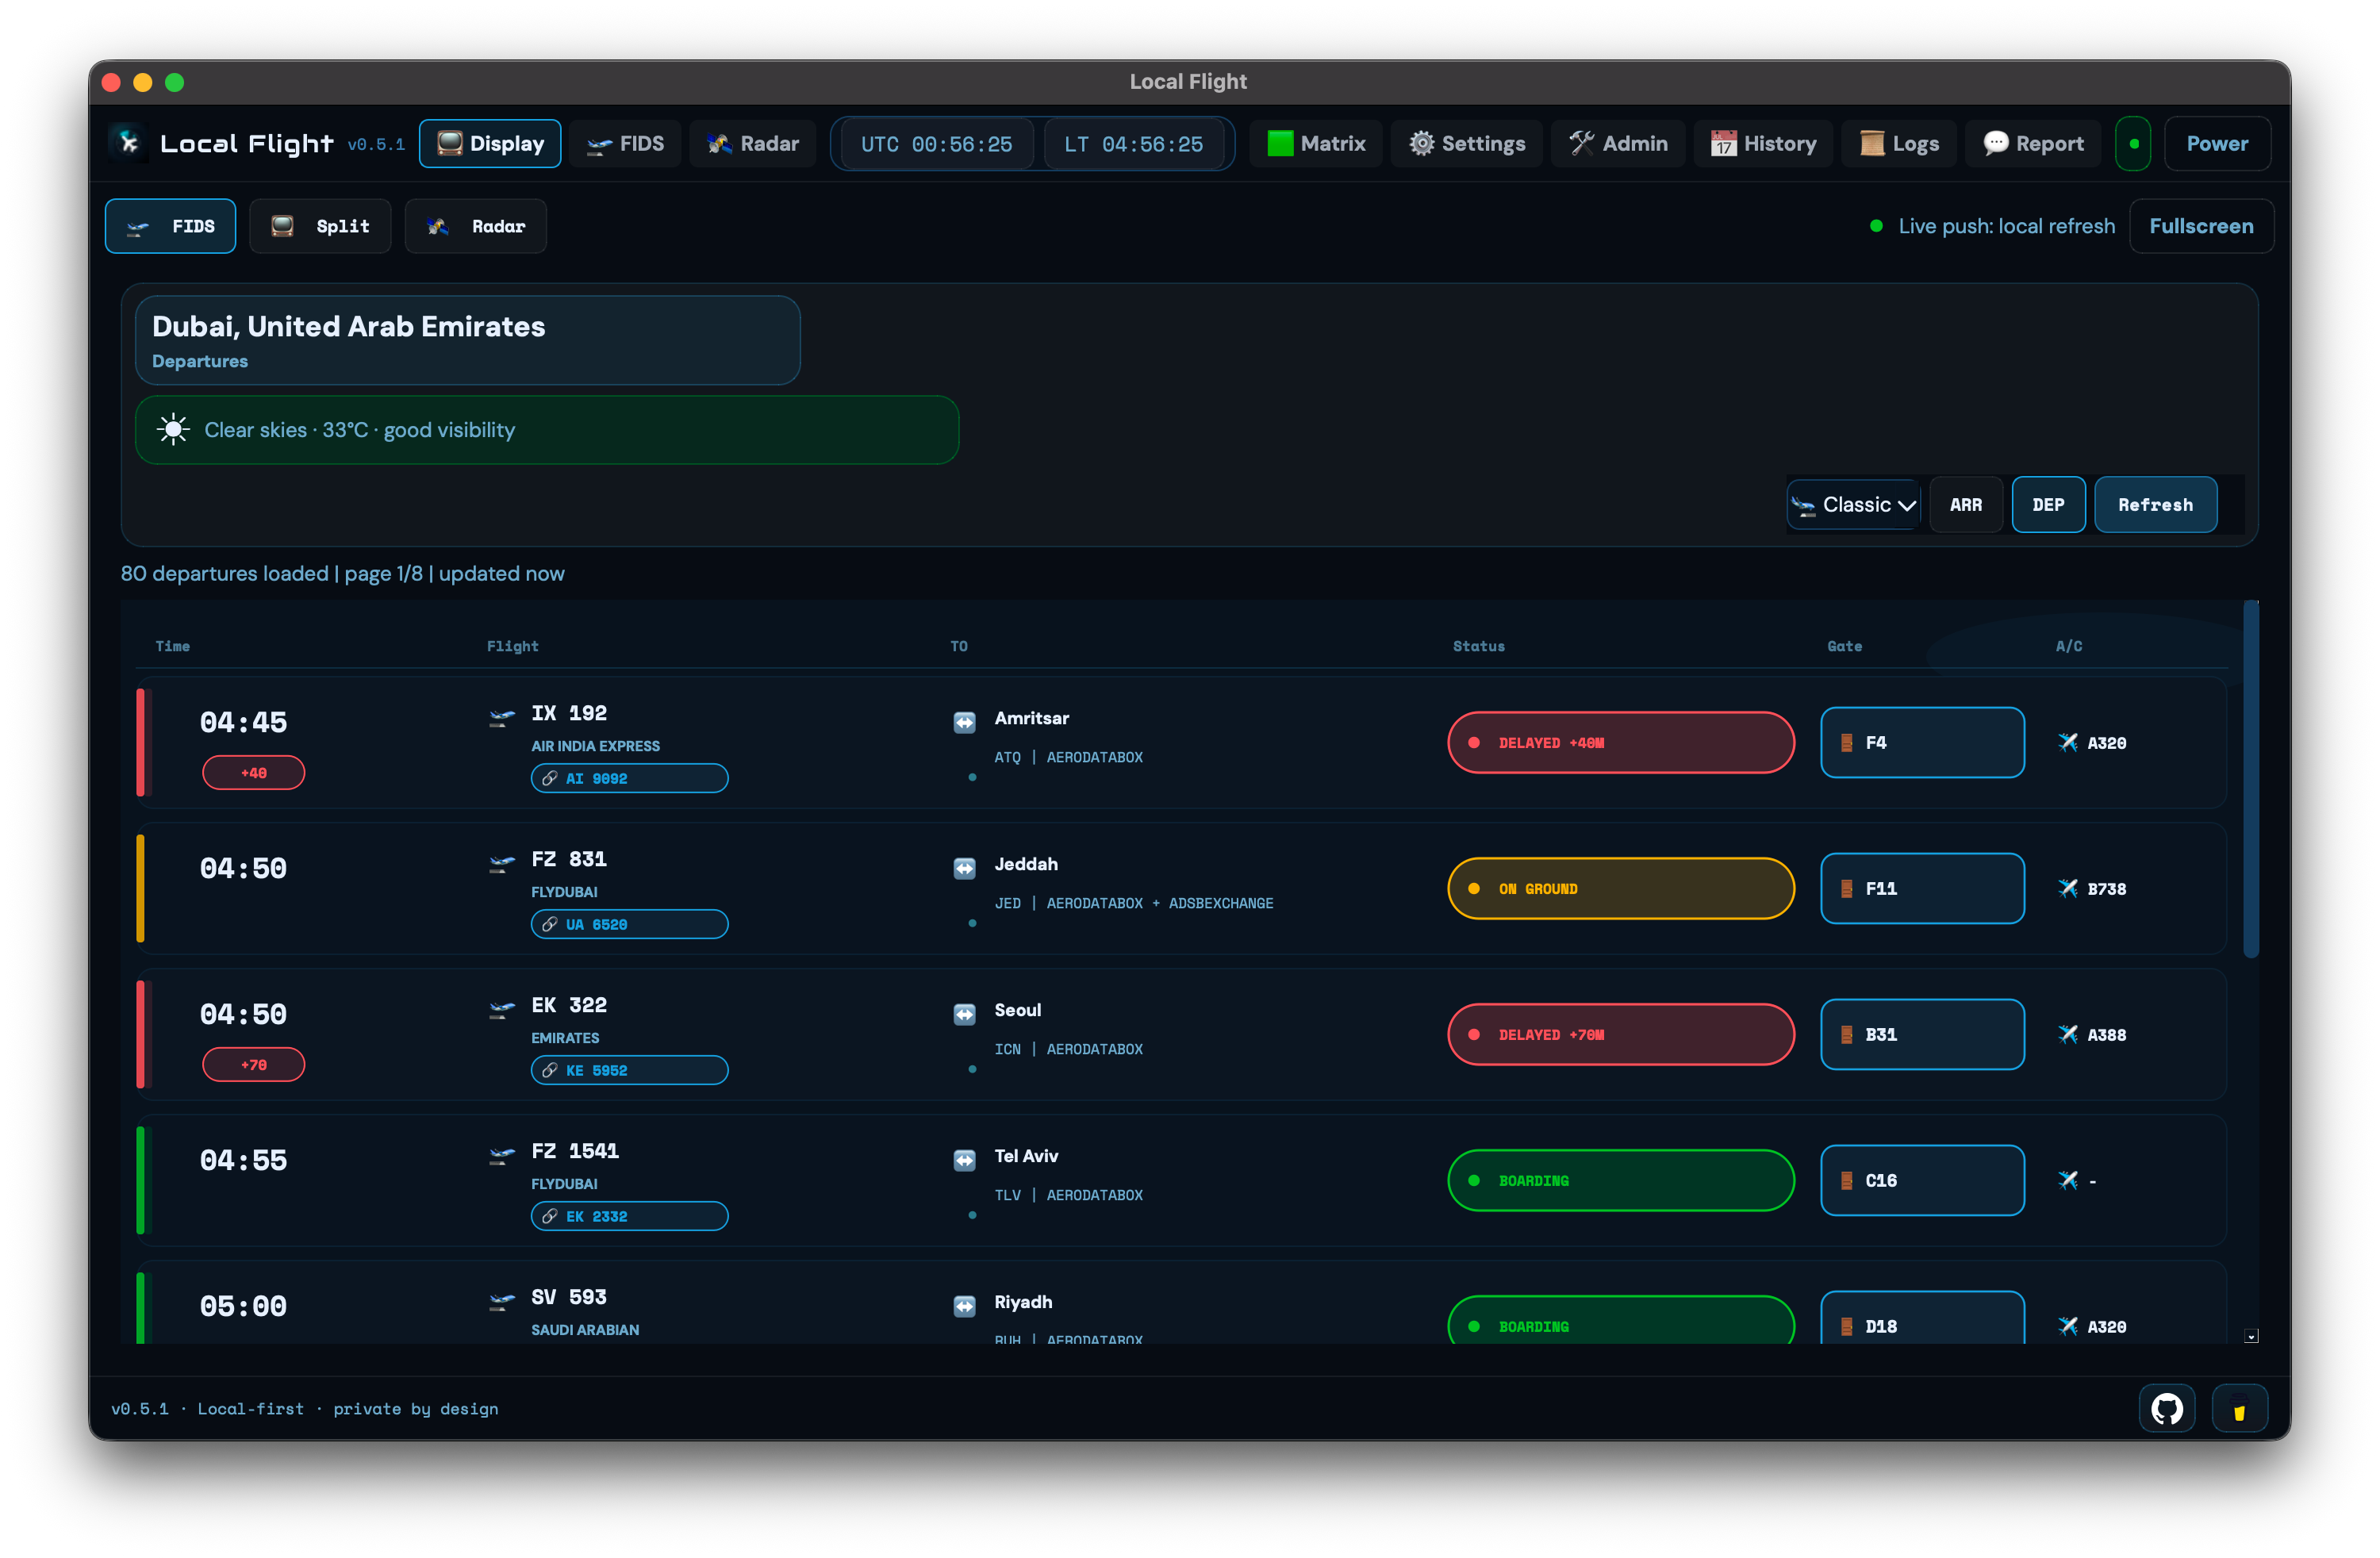Click the BOARDING status for FZ 1541
The width and height of the screenshot is (2380, 1558).
click(1620, 1180)
